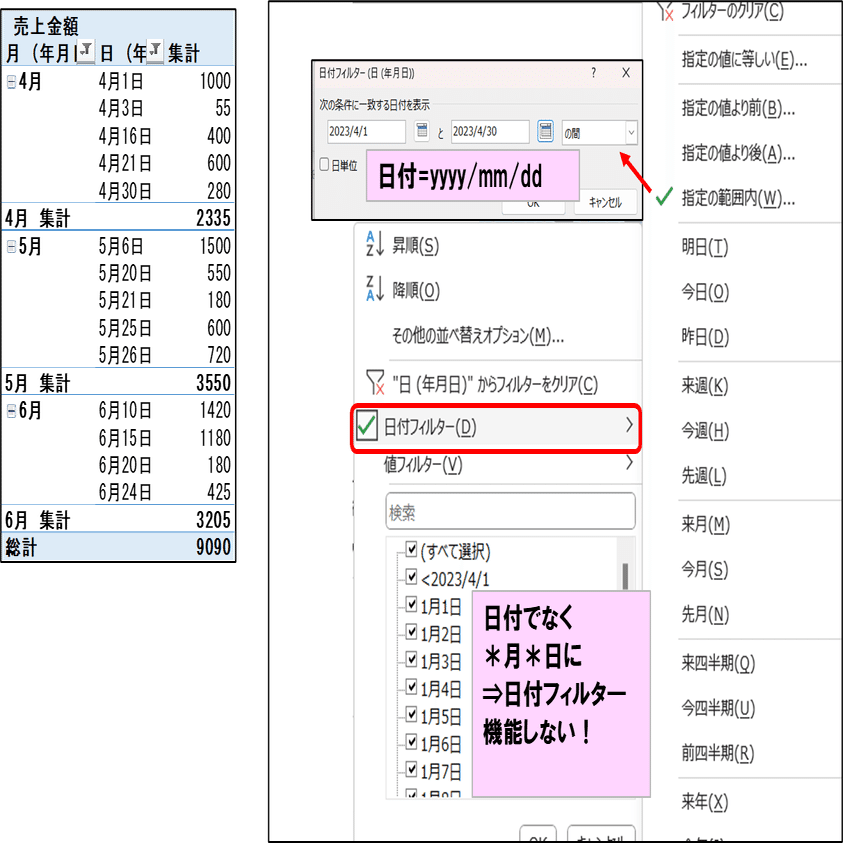Filter by 明日(T)
The height and width of the screenshot is (843, 843).
pyautogui.click(x=704, y=247)
